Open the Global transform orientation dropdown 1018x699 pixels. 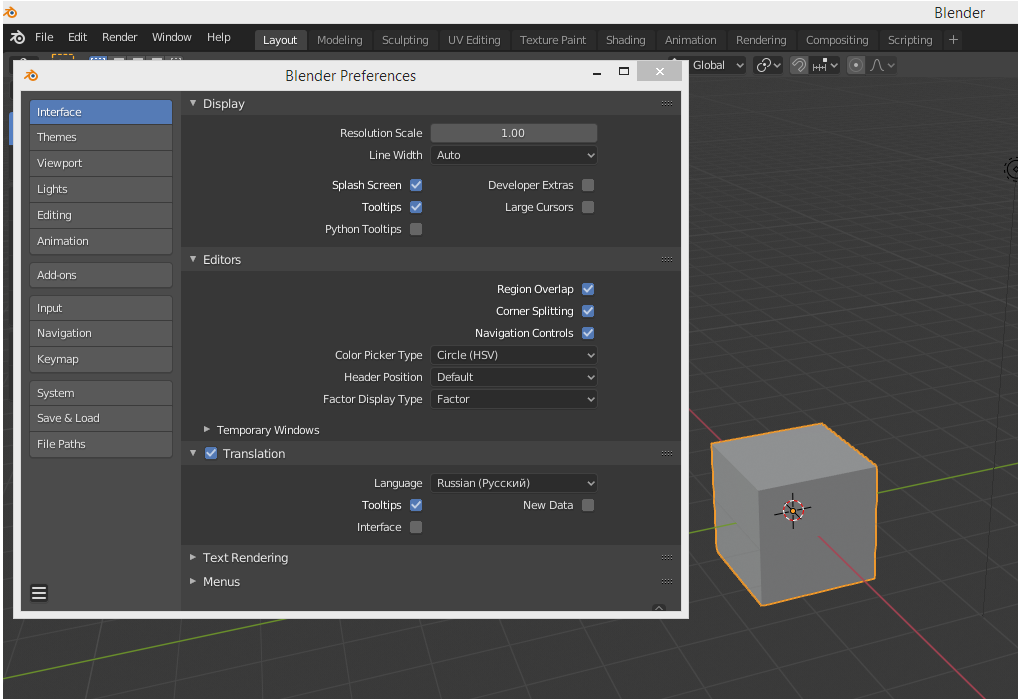tap(717, 65)
